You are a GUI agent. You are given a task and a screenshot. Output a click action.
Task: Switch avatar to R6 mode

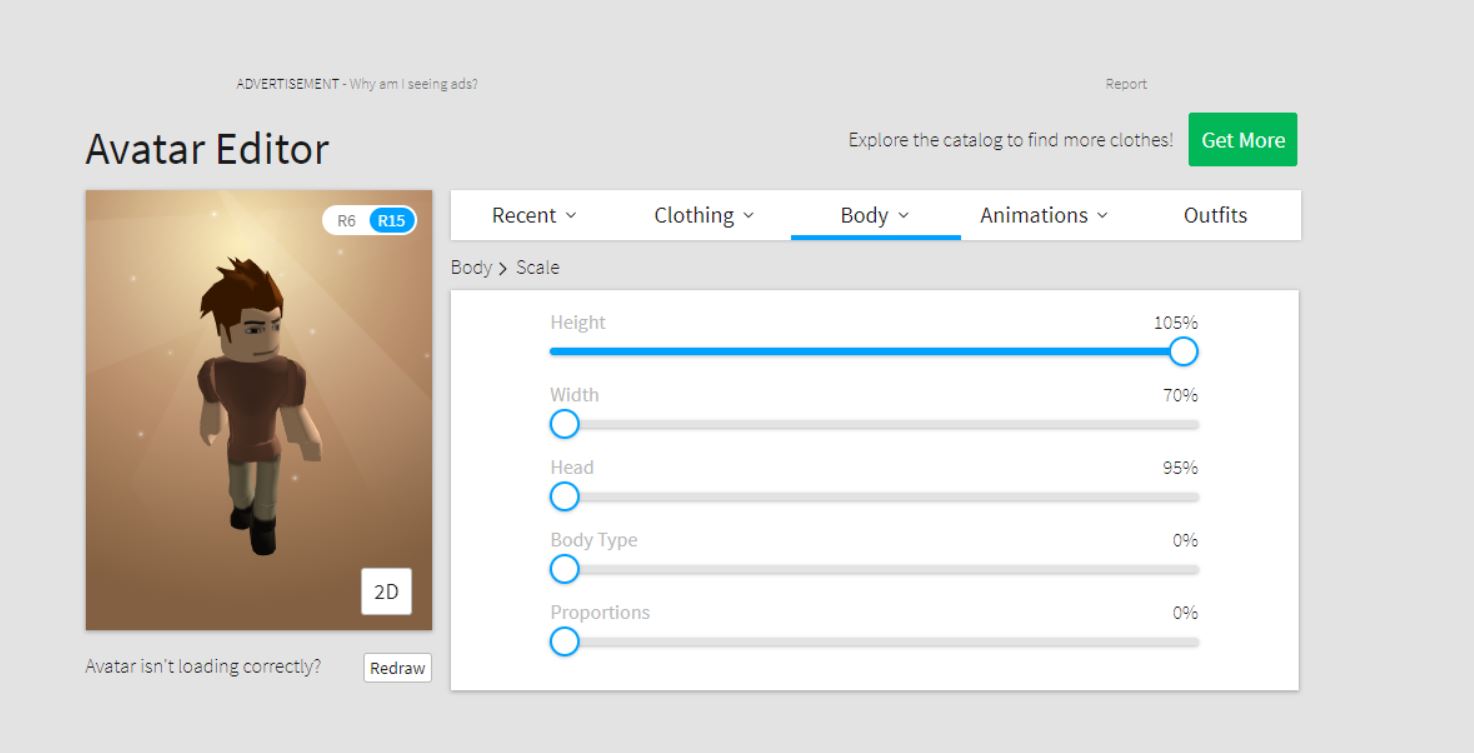pos(346,221)
